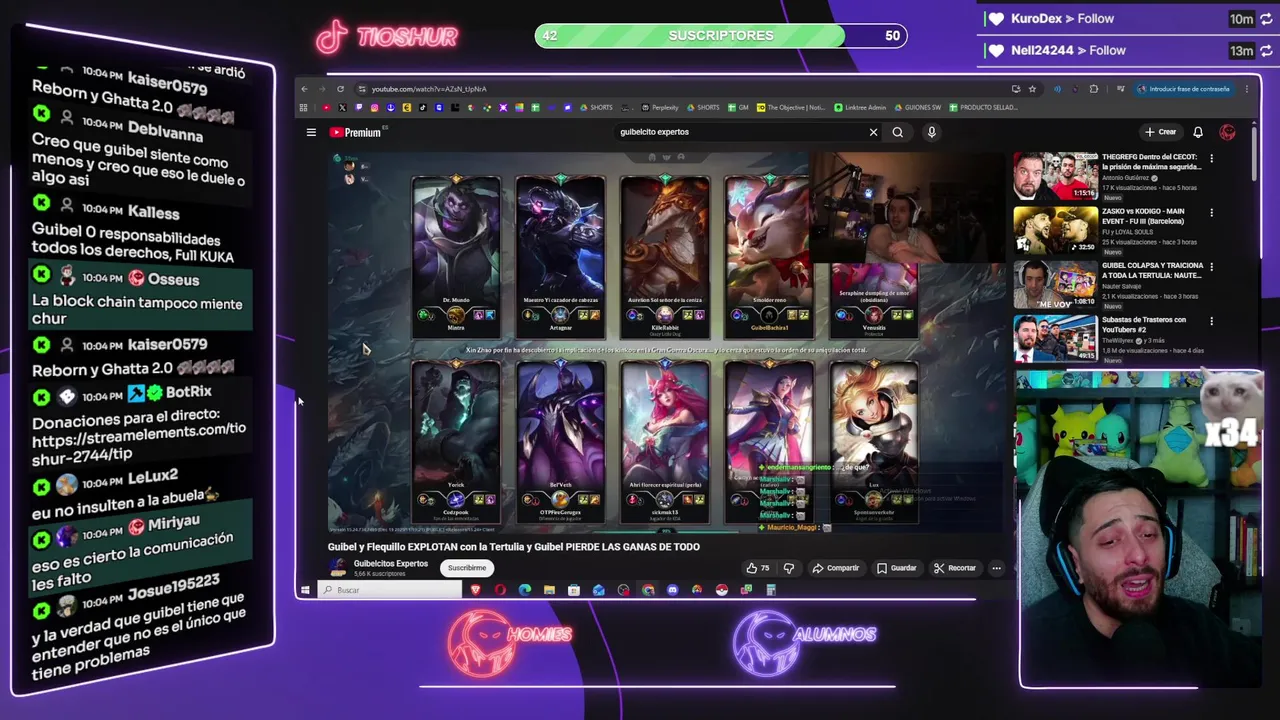Open the Calculator taskbar icon

[x=771, y=590]
